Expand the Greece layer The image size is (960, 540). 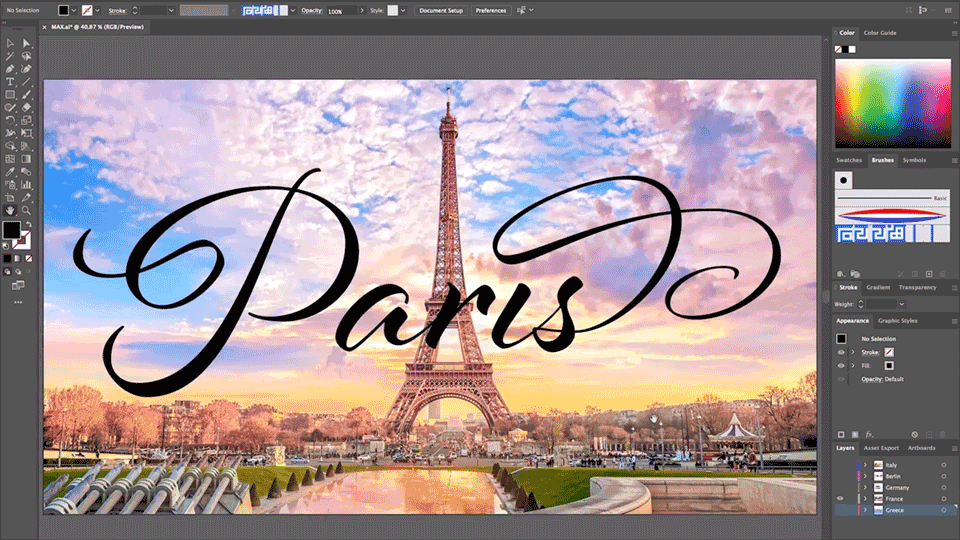point(865,510)
